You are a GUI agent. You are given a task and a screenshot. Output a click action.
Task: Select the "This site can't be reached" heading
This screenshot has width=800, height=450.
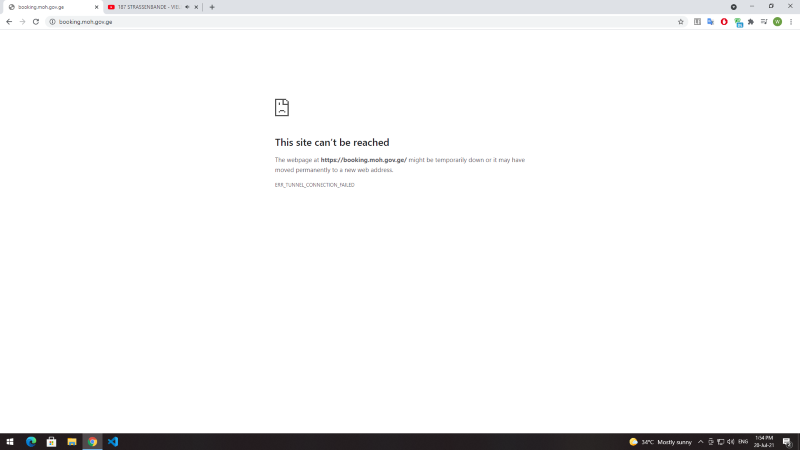pos(332,142)
